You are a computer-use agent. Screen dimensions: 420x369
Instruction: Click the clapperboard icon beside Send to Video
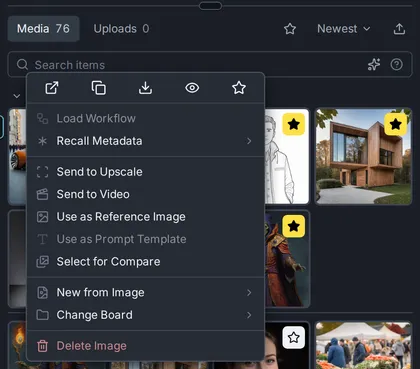click(42, 194)
